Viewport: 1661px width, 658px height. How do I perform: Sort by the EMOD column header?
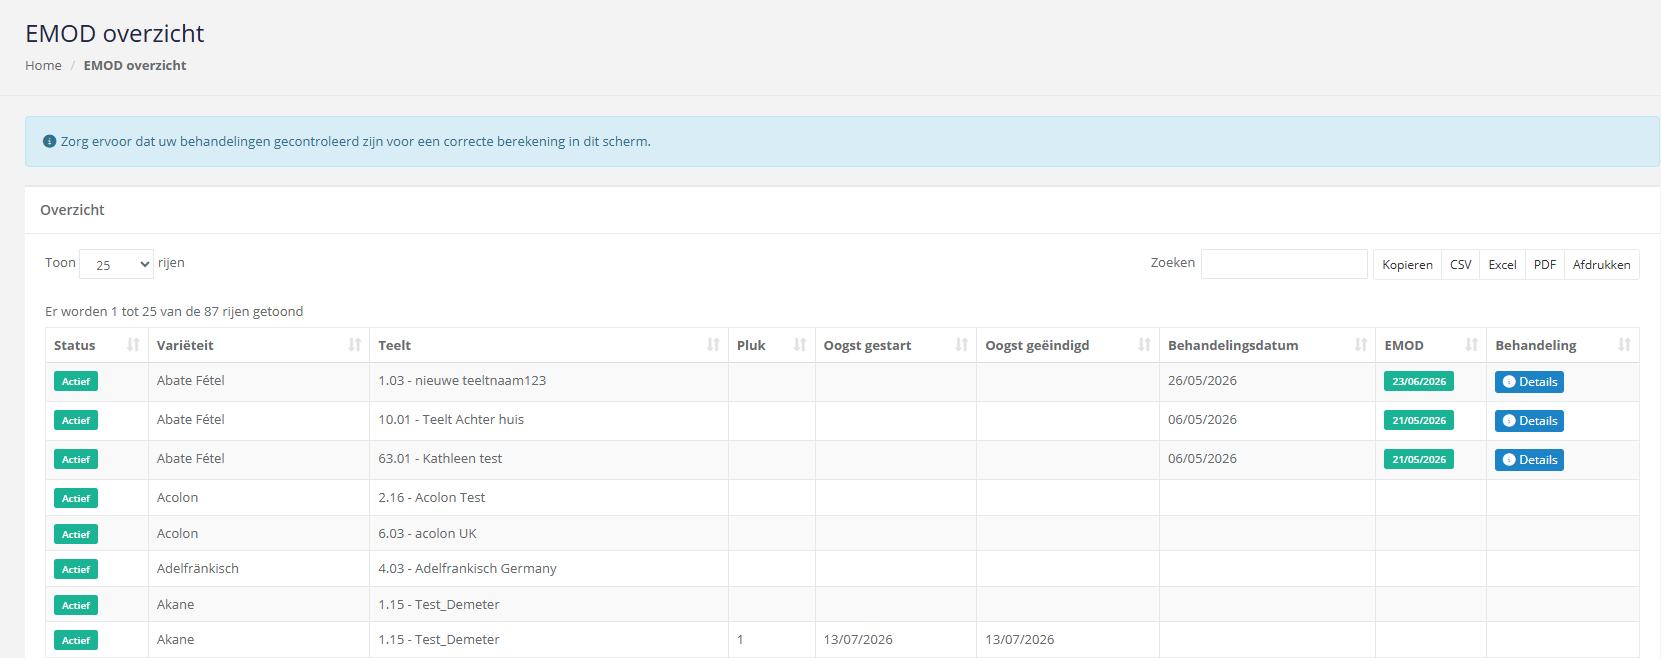click(x=1431, y=345)
